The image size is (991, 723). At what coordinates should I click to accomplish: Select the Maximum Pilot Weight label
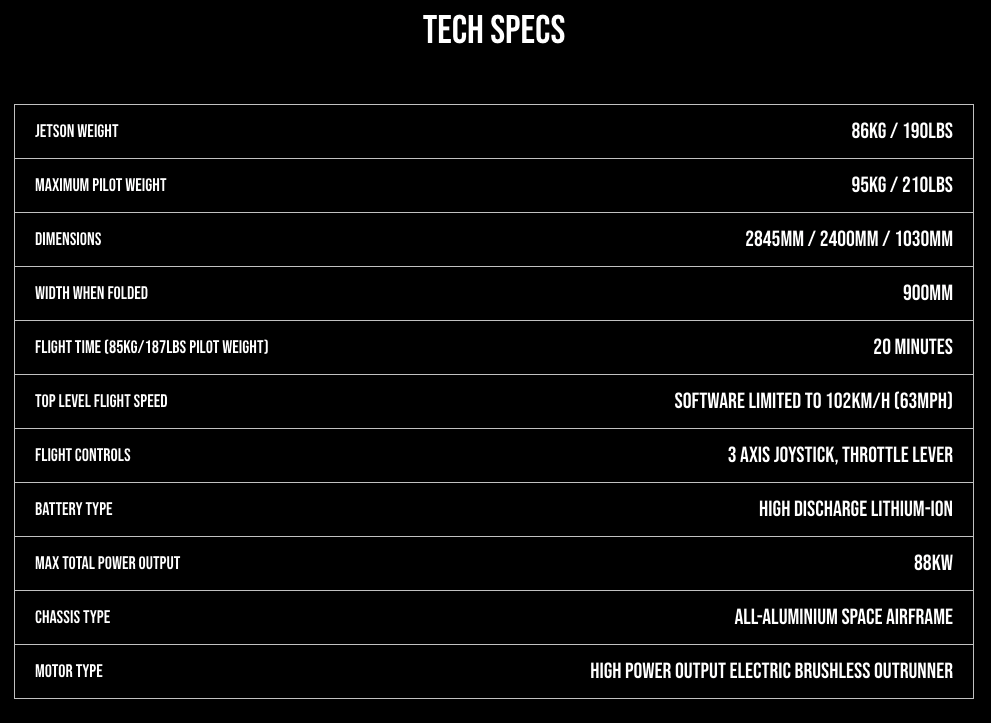pyautogui.click(x=100, y=185)
